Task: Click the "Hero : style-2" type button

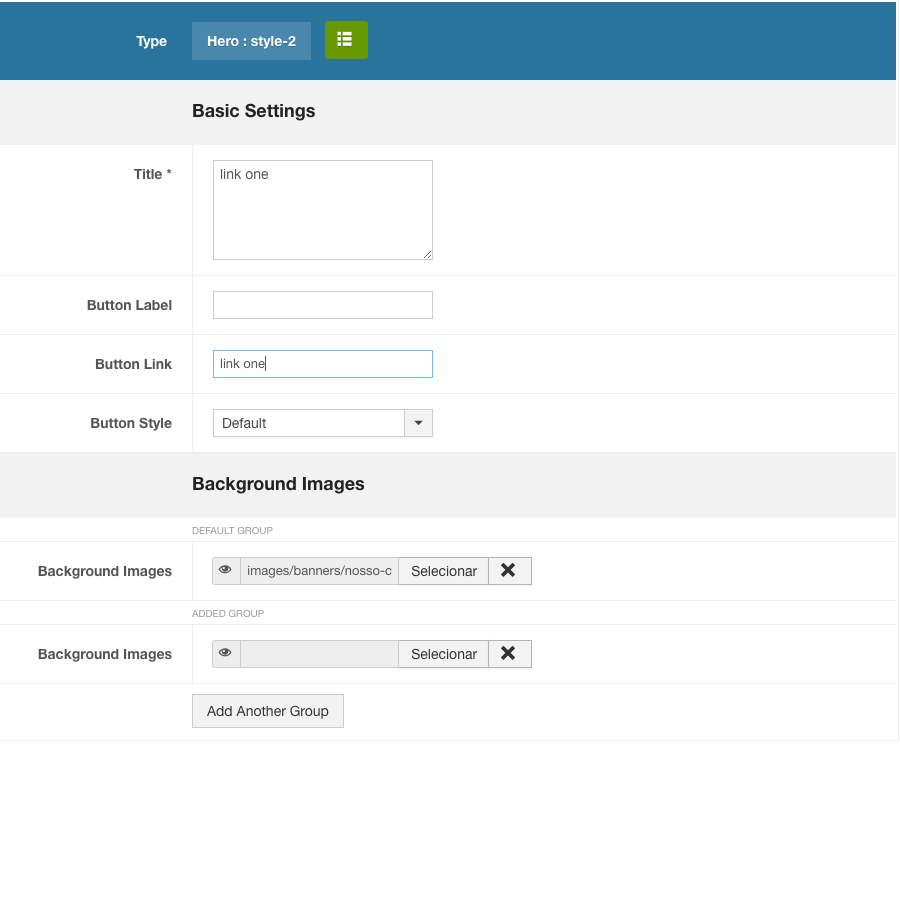Action: [x=251, y=41]
